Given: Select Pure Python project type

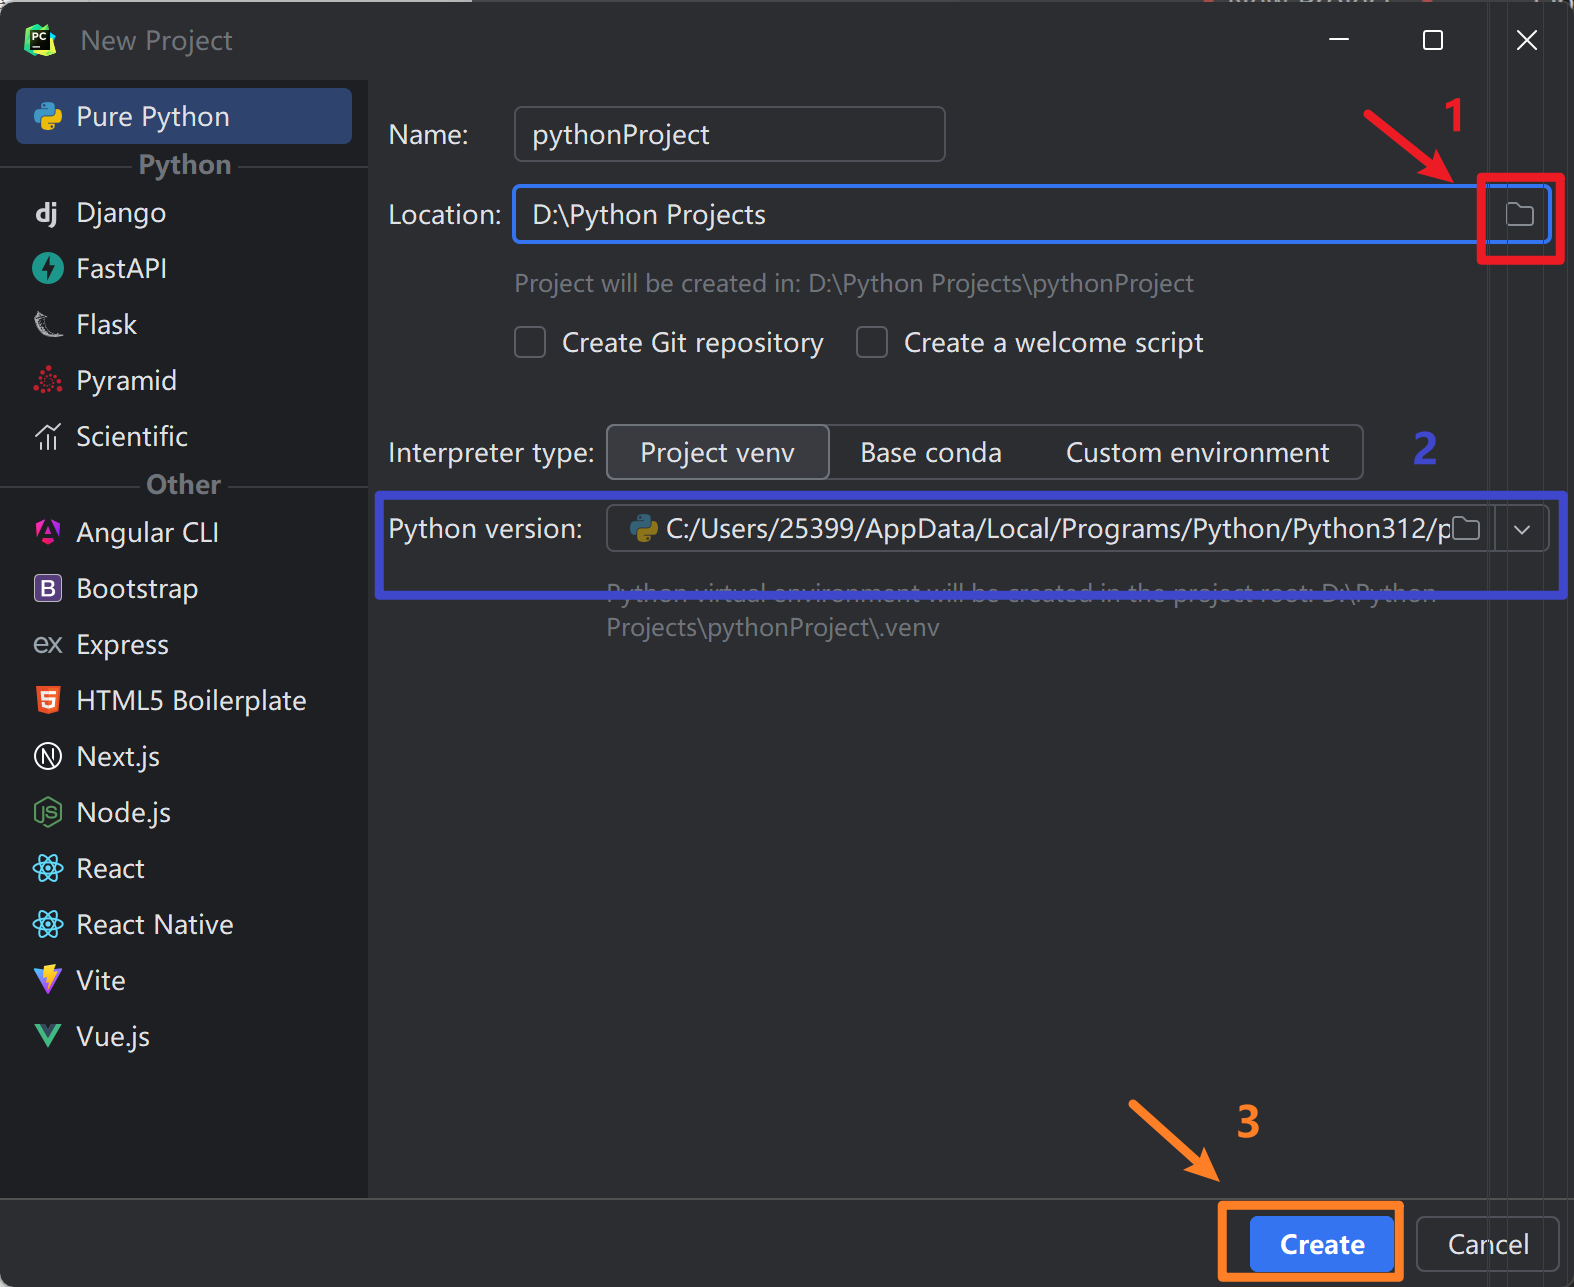Looking at the screenshot, I should tap(184, 116).
